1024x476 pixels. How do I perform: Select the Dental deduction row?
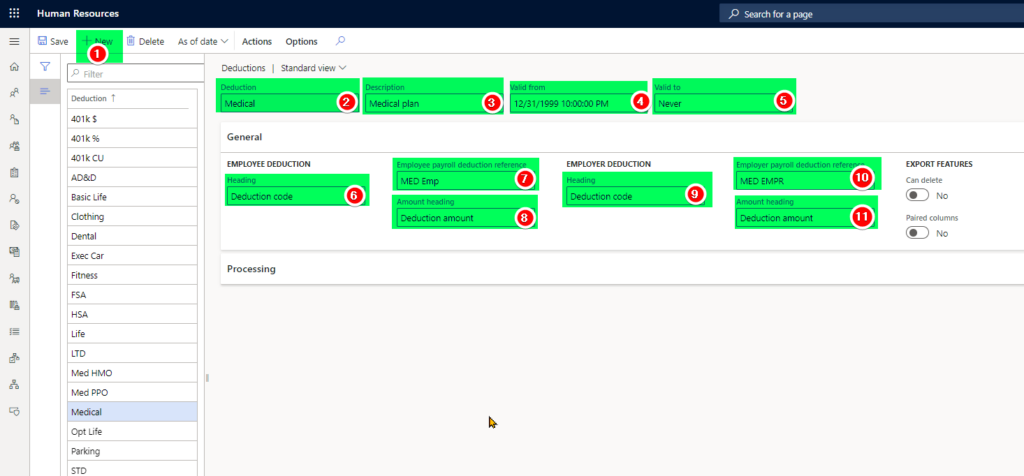coord(133,236)
